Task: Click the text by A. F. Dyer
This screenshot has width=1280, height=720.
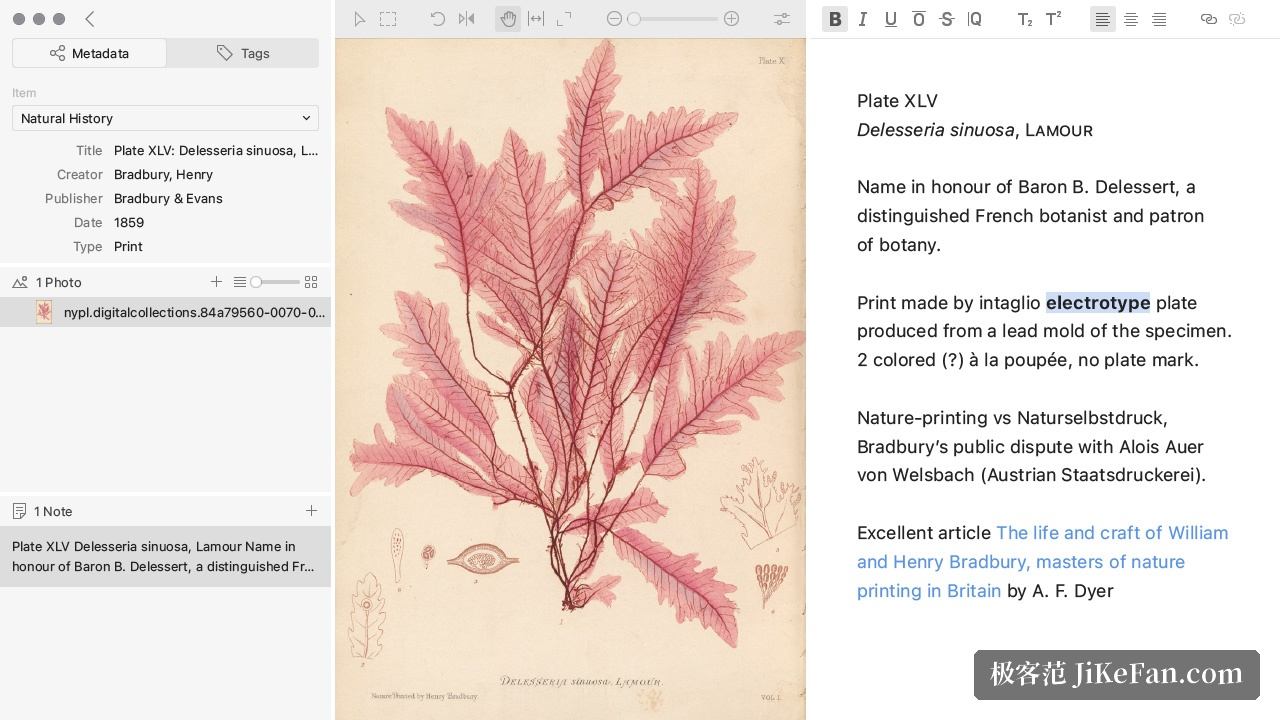Action: click(1060, 591)
